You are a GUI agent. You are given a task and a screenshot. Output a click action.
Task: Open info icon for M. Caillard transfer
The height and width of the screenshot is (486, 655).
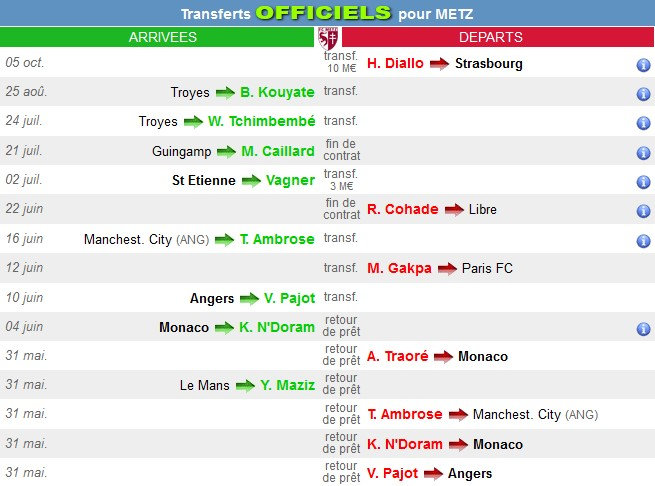pyautogui.click(x=643, y=153)
